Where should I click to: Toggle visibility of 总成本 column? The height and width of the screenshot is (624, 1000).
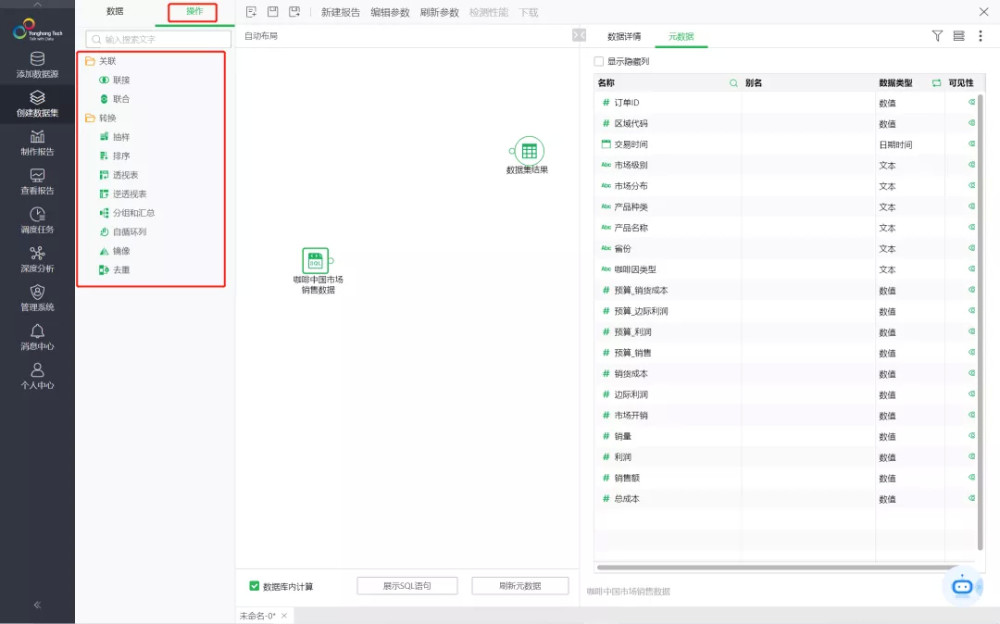[971, 498]
